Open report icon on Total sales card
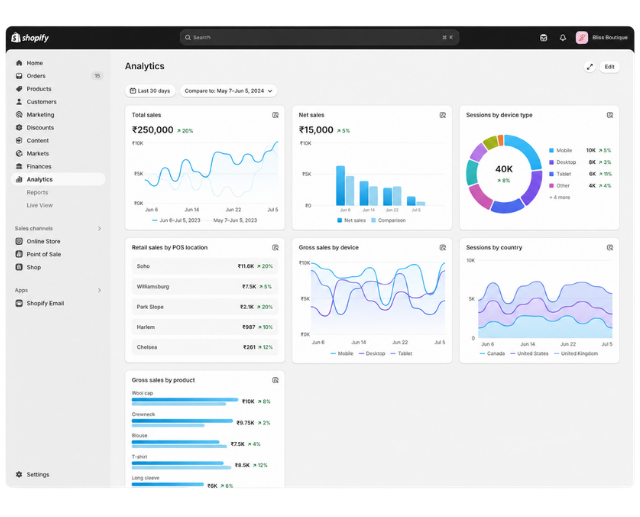640x517 pixels. [x=276, y=115]
